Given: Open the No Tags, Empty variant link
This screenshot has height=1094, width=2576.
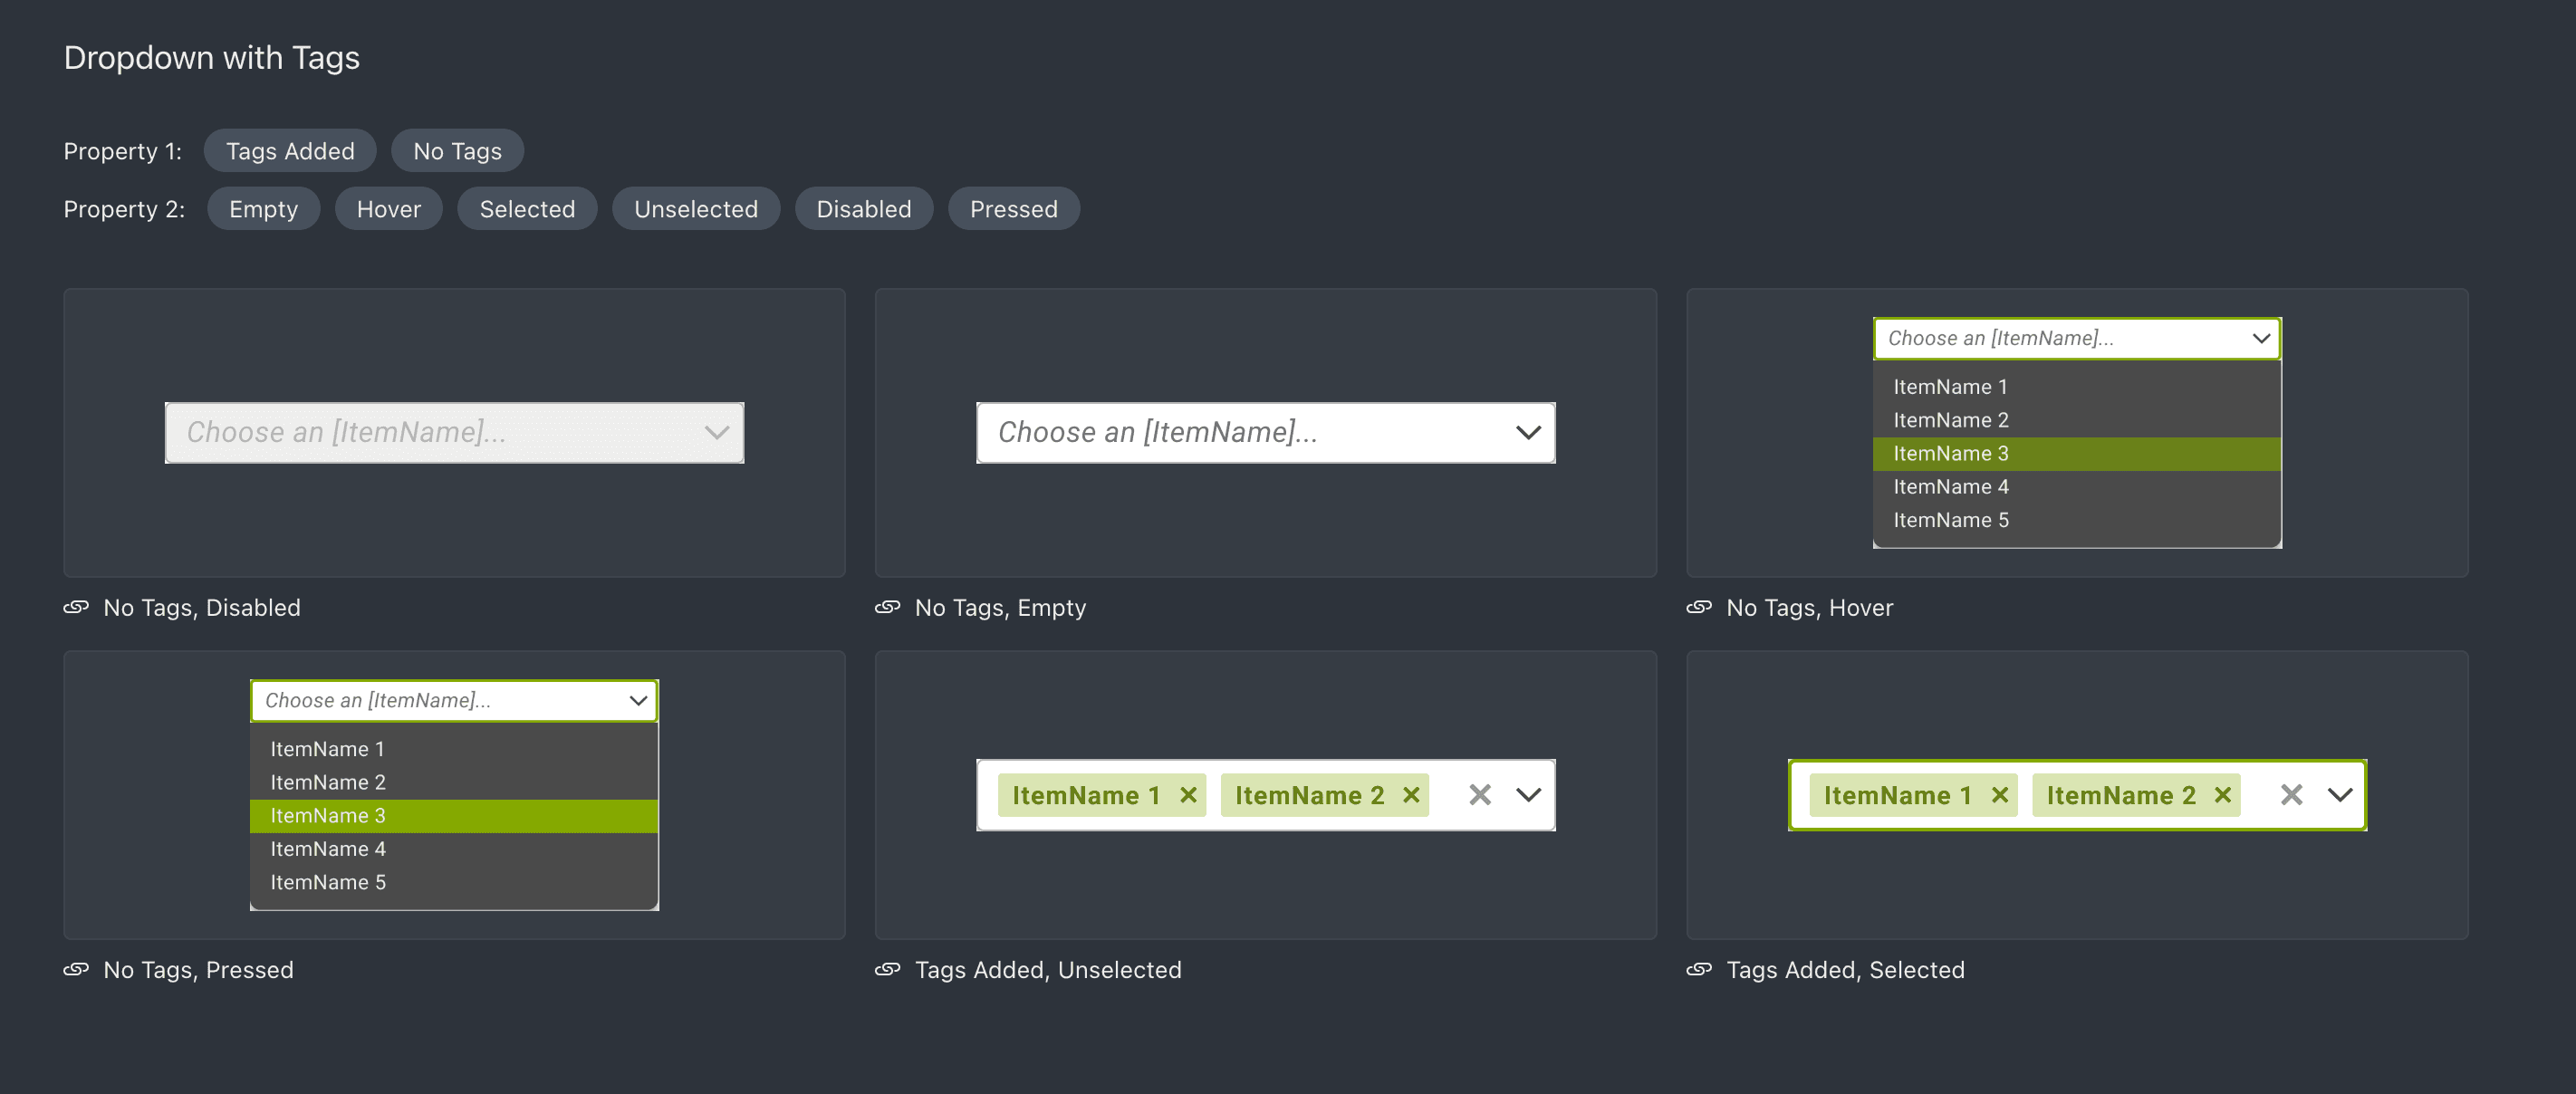Looking at the screenshot, I should click(1000, 608).
